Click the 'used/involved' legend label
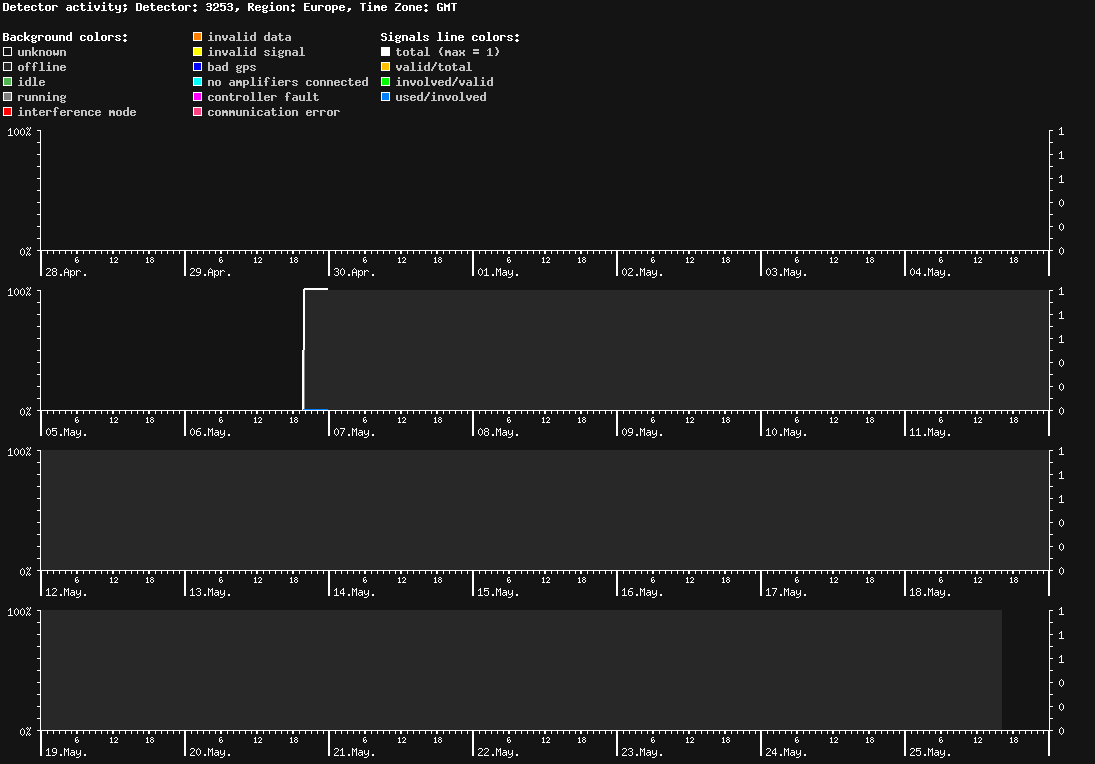The width and height of the screenshot is (1095, 764). pyautogui.click(x=441, y=97)
